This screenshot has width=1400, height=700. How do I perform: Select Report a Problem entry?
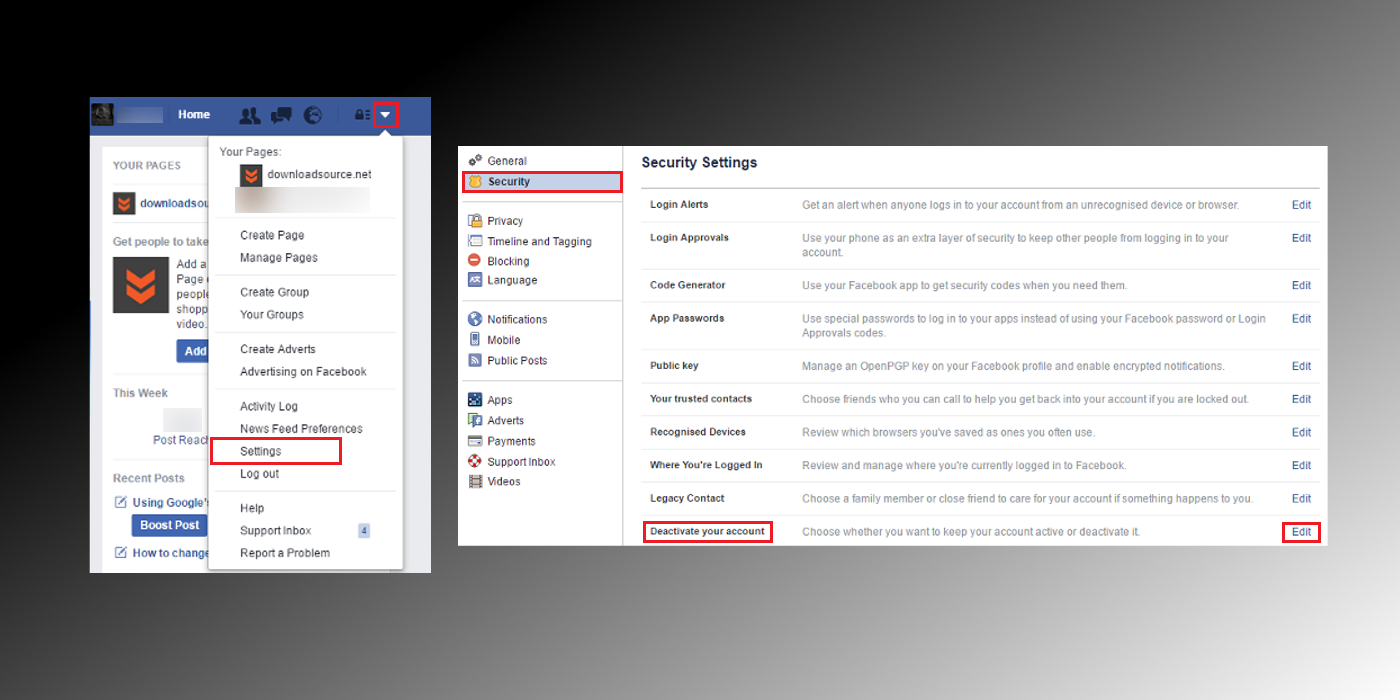point(285,552)
